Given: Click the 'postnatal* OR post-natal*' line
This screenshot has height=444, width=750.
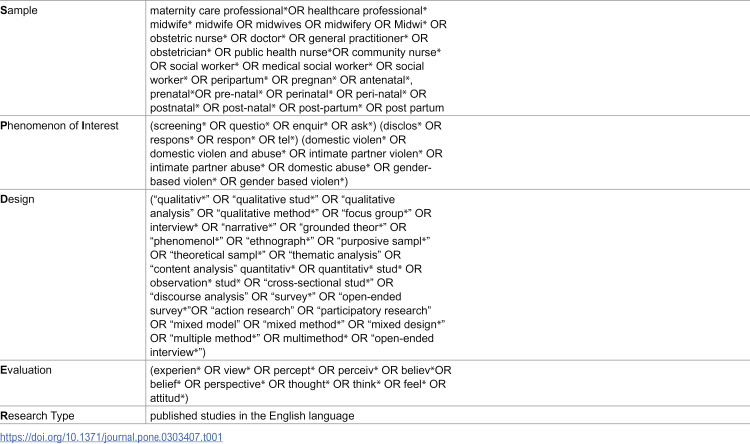Looking at the screenshot, I should [297, 108].
